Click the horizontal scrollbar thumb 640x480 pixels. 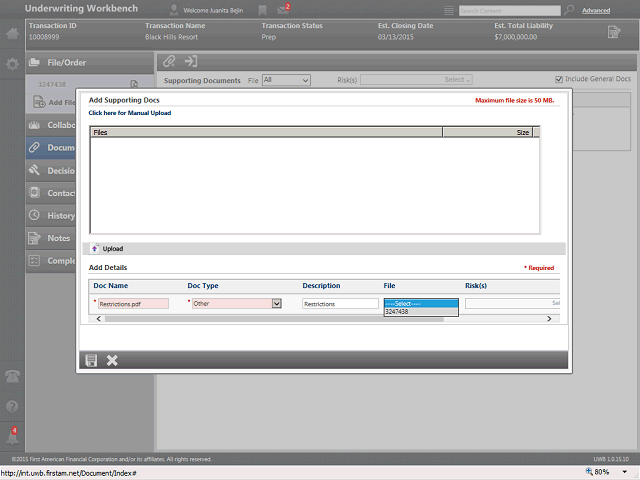(274, 319)
